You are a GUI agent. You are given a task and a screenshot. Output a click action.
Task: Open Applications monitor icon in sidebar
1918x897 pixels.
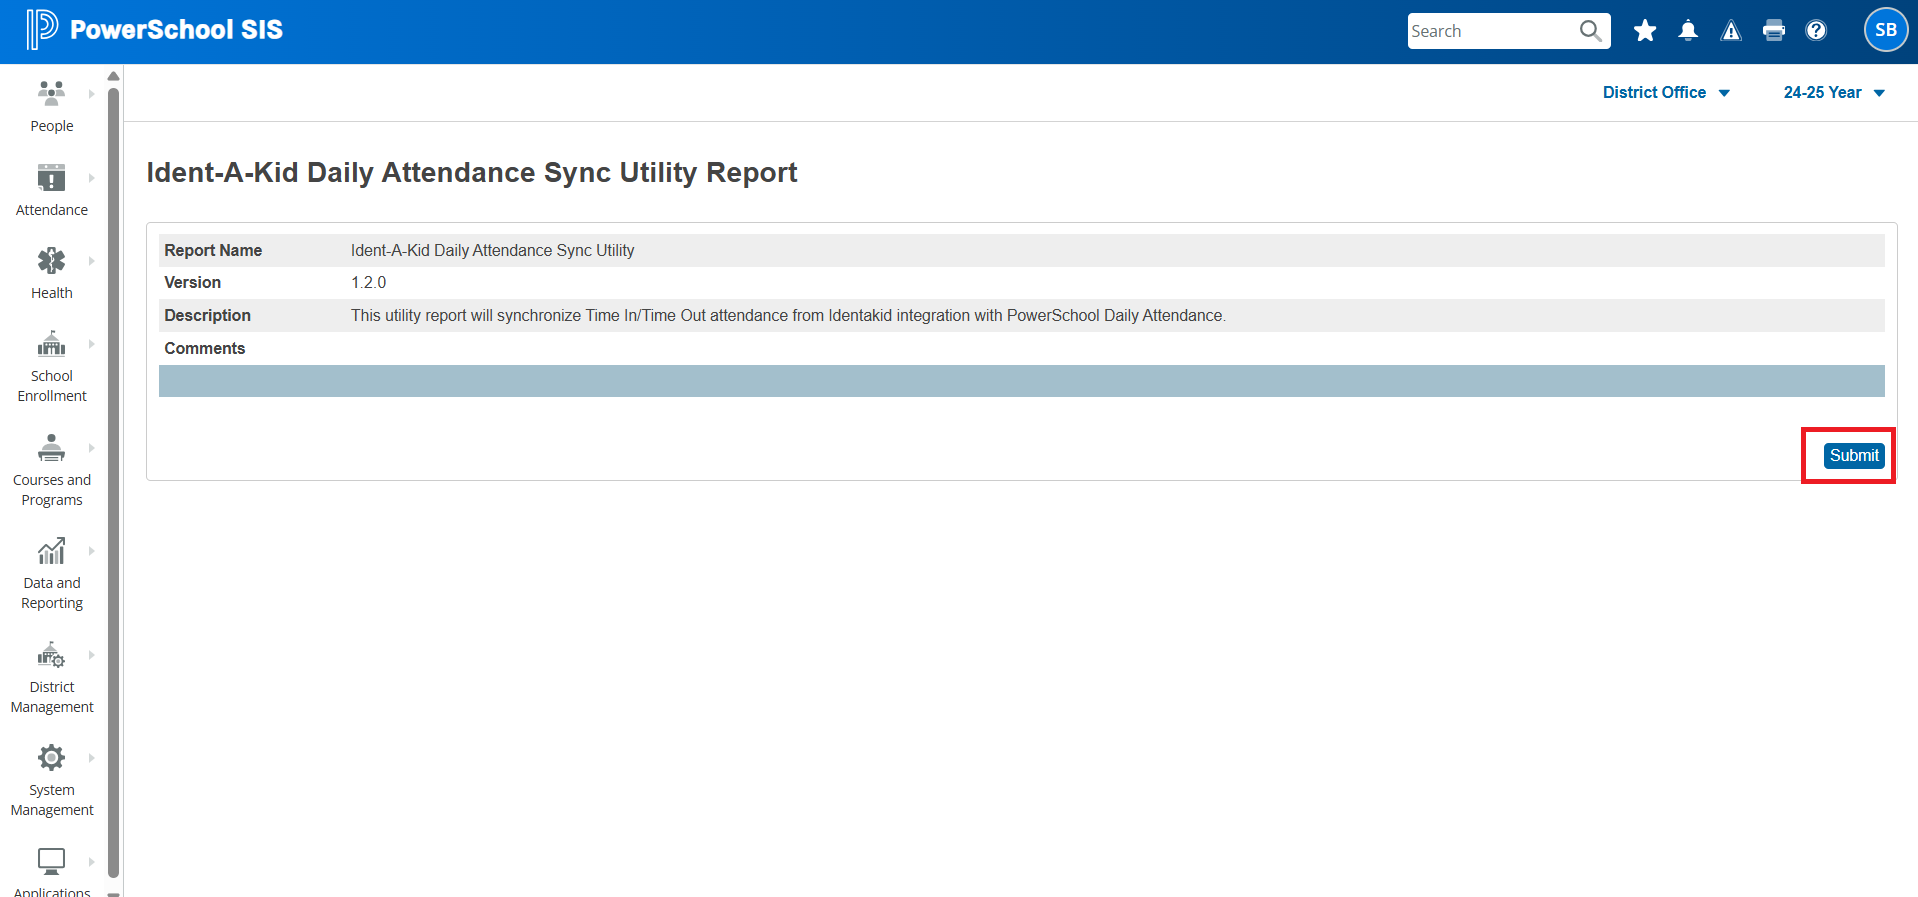(51, 861)
